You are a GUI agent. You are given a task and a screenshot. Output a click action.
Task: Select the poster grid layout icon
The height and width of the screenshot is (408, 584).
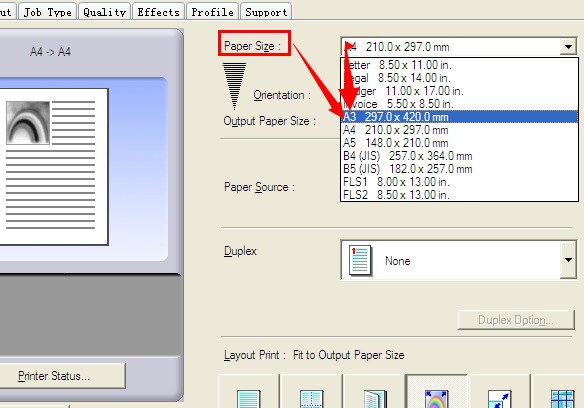[x=562, y=399]
